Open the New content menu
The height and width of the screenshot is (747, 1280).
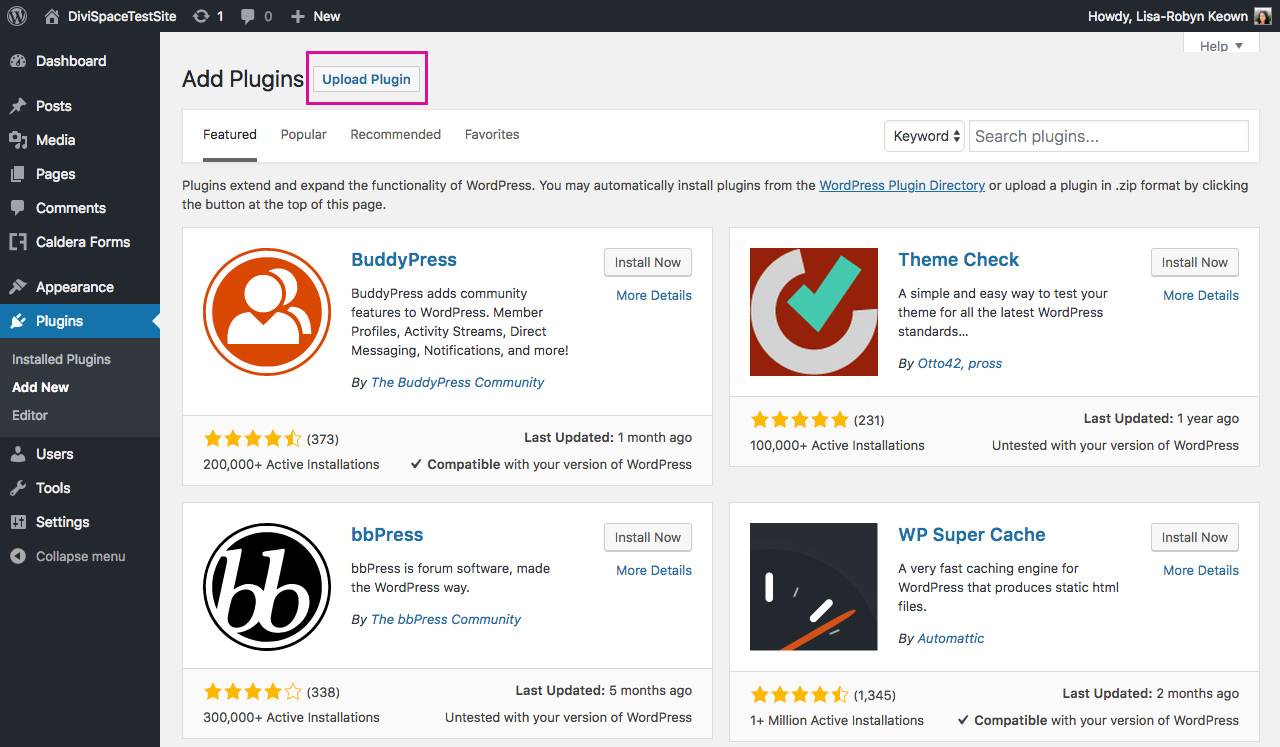coord(315,16)
